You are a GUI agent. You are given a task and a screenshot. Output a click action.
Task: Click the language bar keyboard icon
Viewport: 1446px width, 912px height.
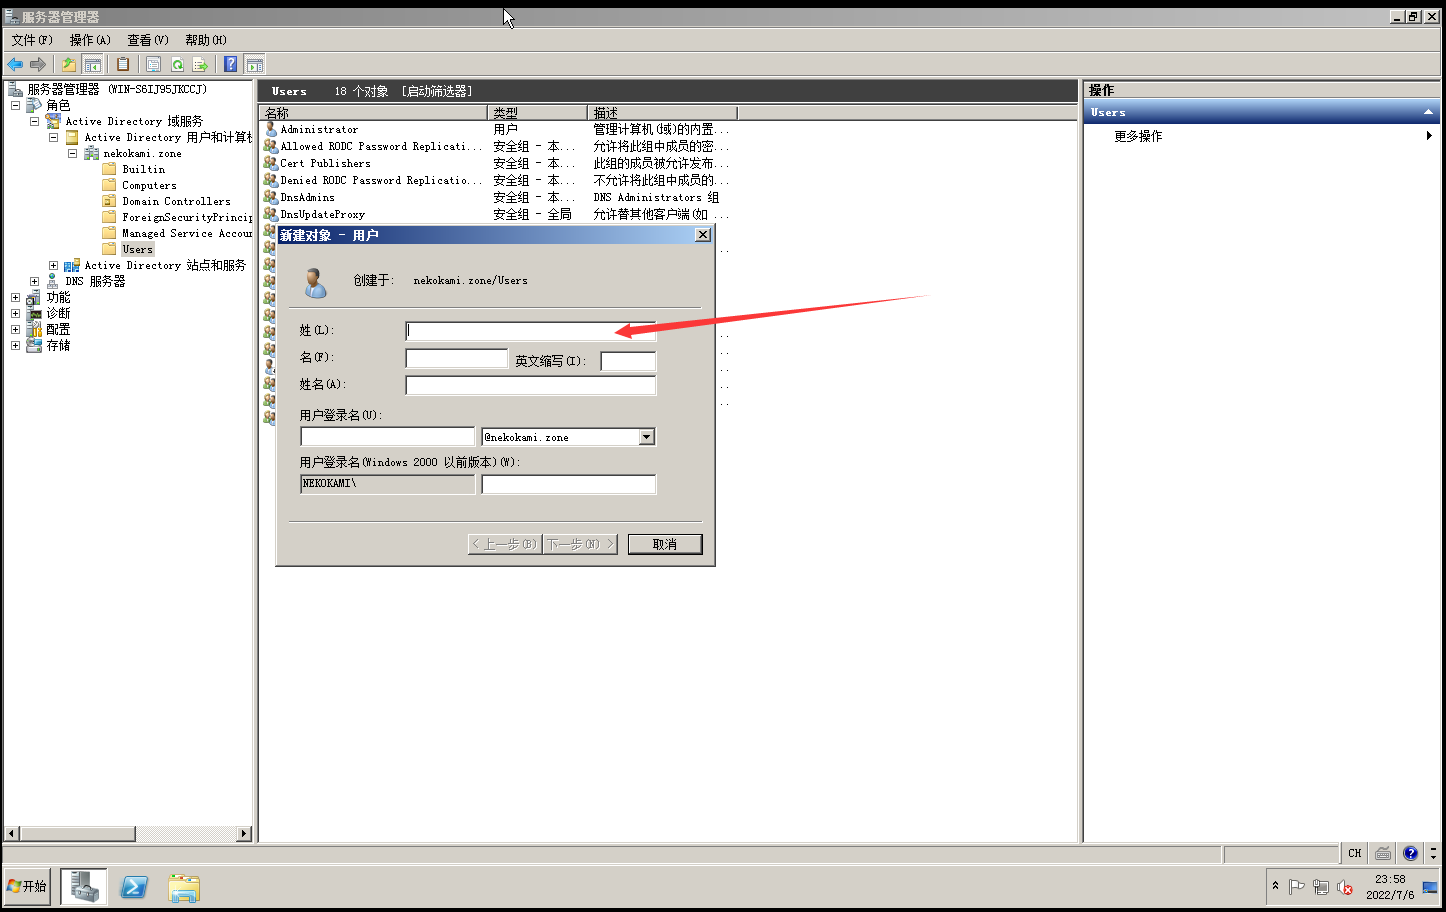[x=1383, y=853]
